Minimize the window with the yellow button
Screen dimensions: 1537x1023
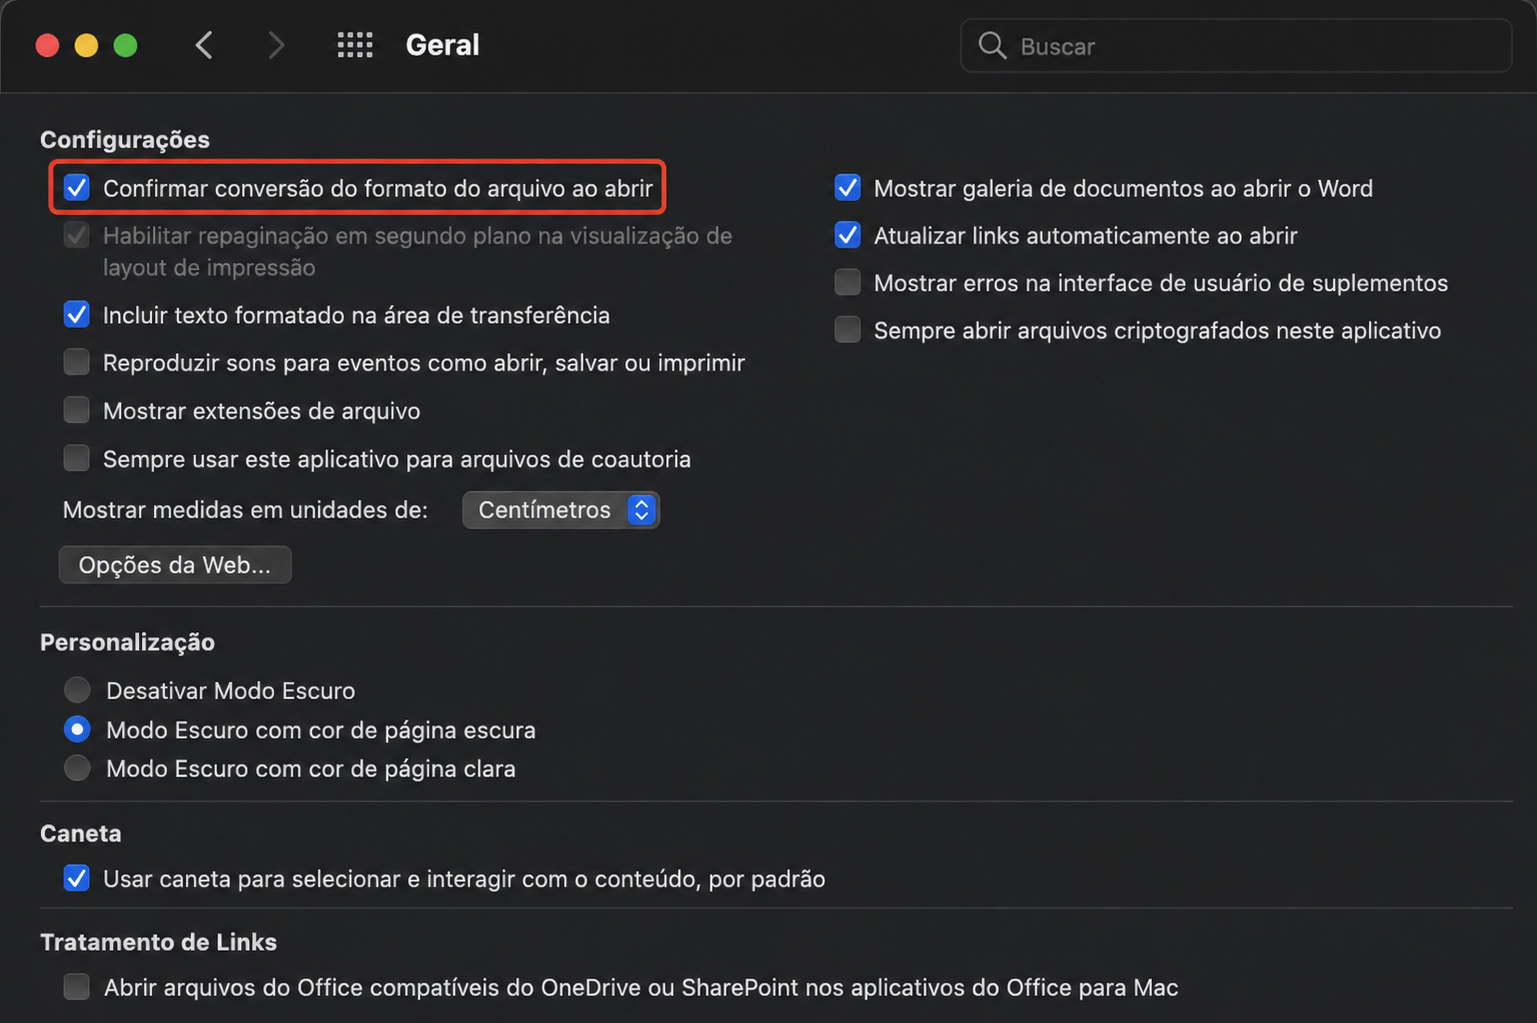[86, 45]
